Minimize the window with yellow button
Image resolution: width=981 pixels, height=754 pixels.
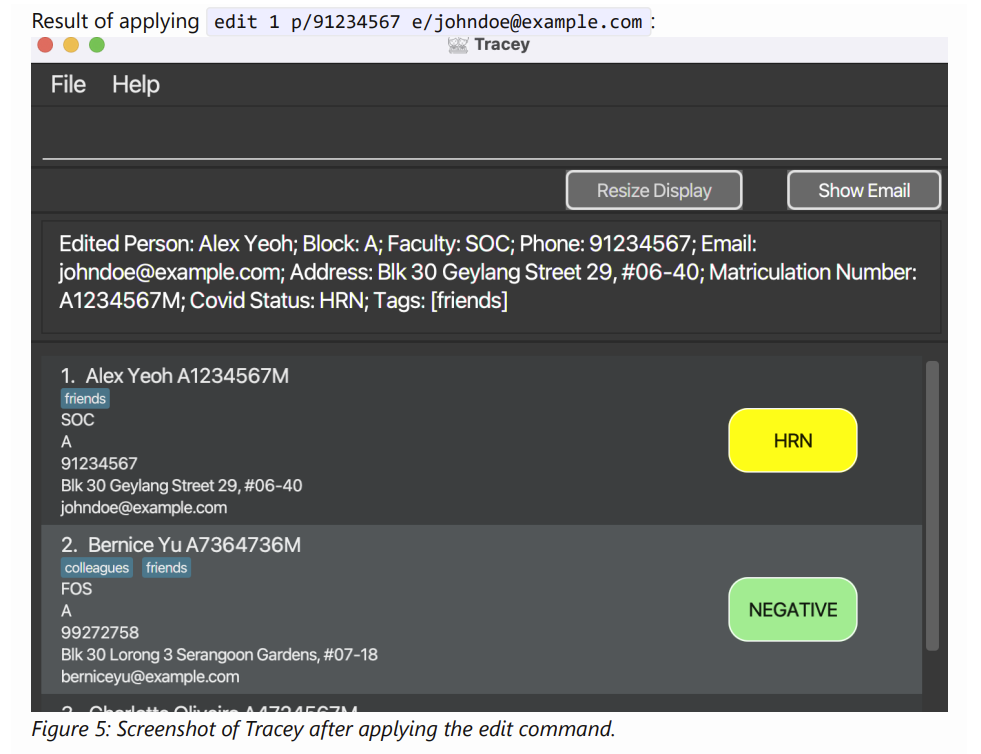point(71,45)
